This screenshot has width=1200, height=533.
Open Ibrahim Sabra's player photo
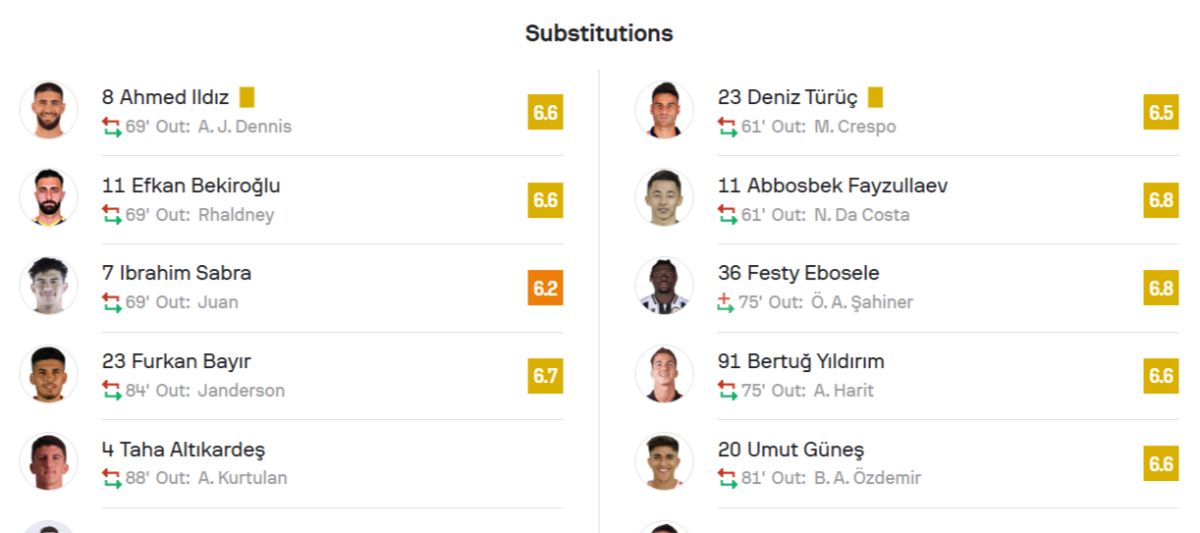click(48, 286)
